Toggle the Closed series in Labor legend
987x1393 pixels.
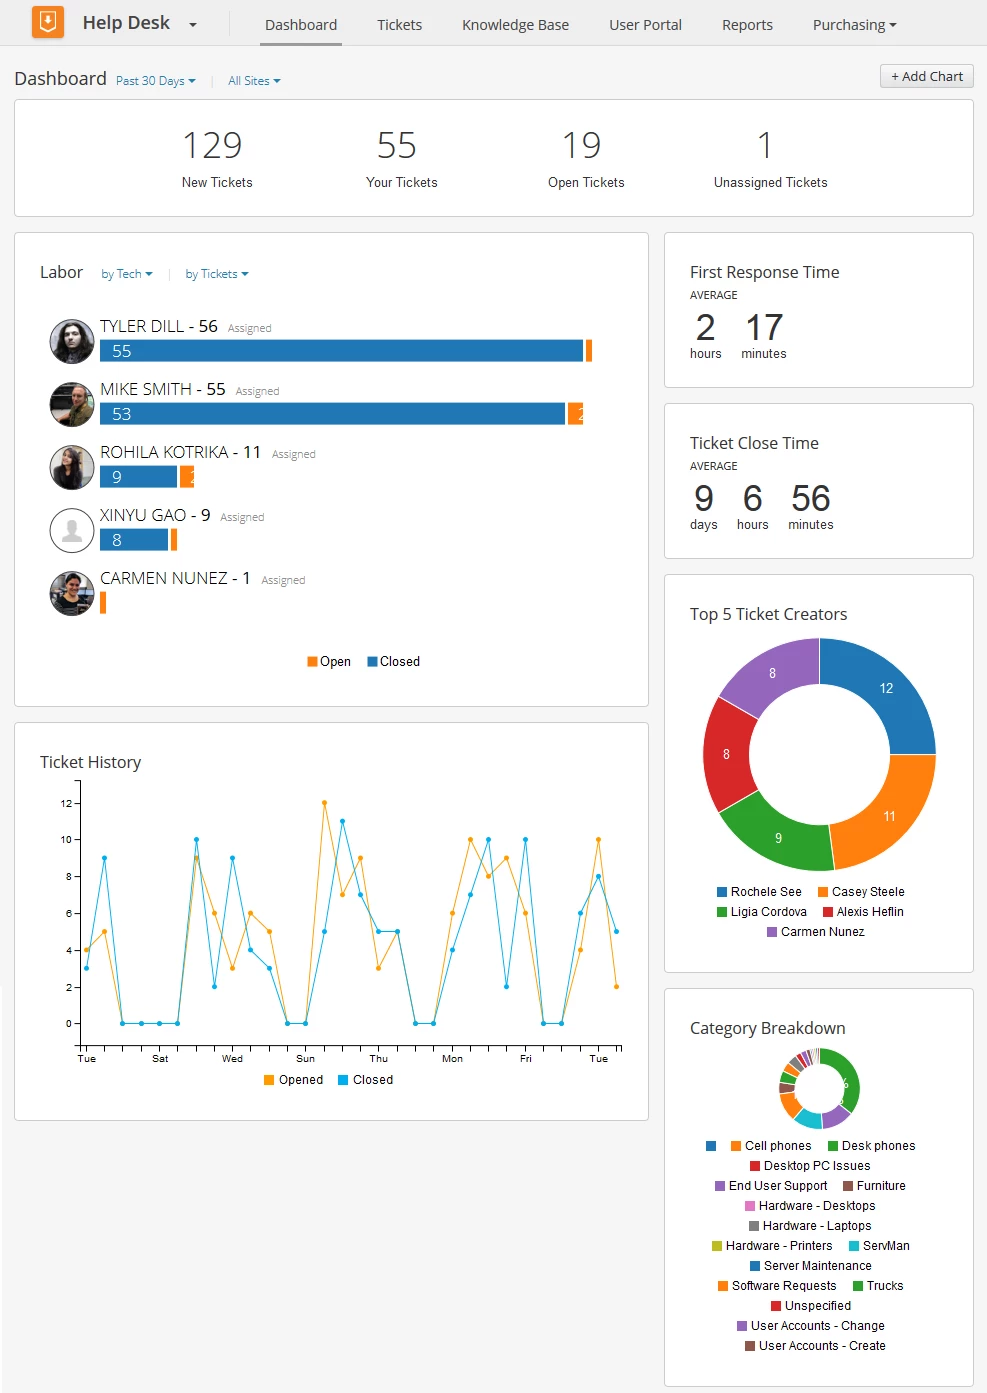point(394,662)
